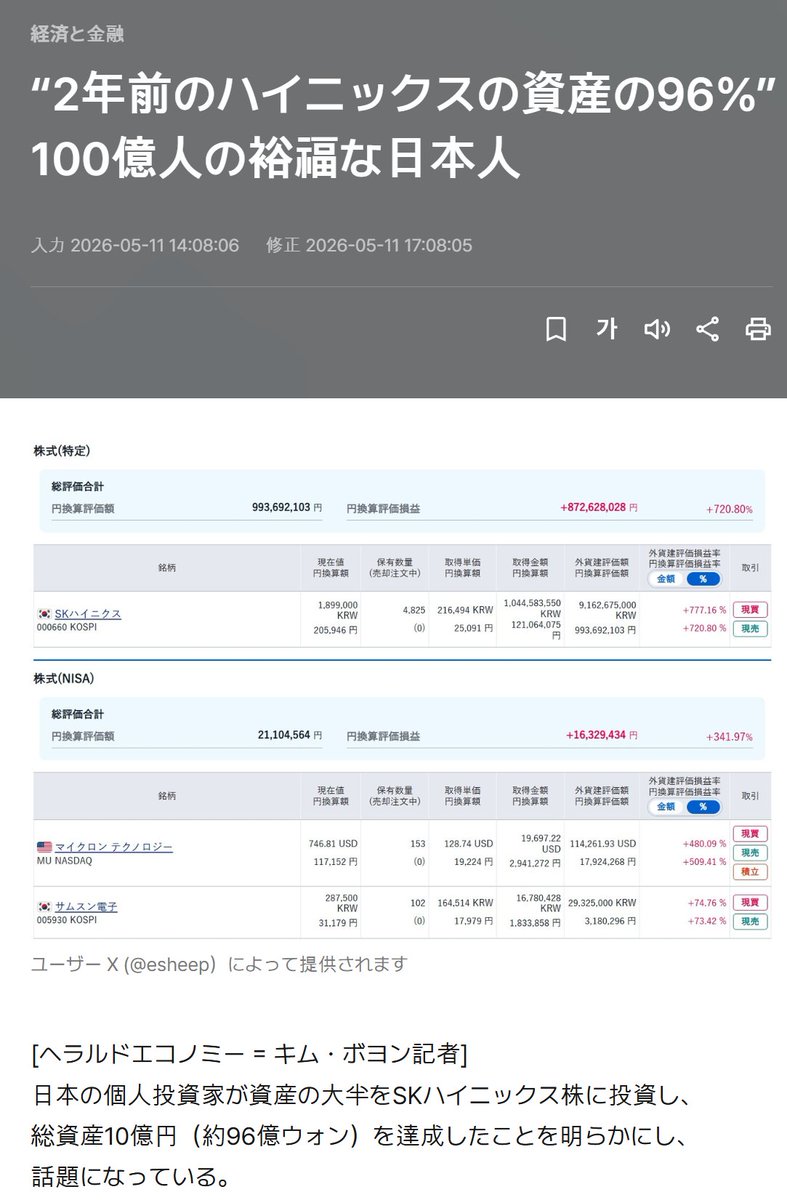Click 積立 button in マイクロン row
The width and height of the screenshot is (787, 1200).
pyautogui.click(x=750, y=872)
